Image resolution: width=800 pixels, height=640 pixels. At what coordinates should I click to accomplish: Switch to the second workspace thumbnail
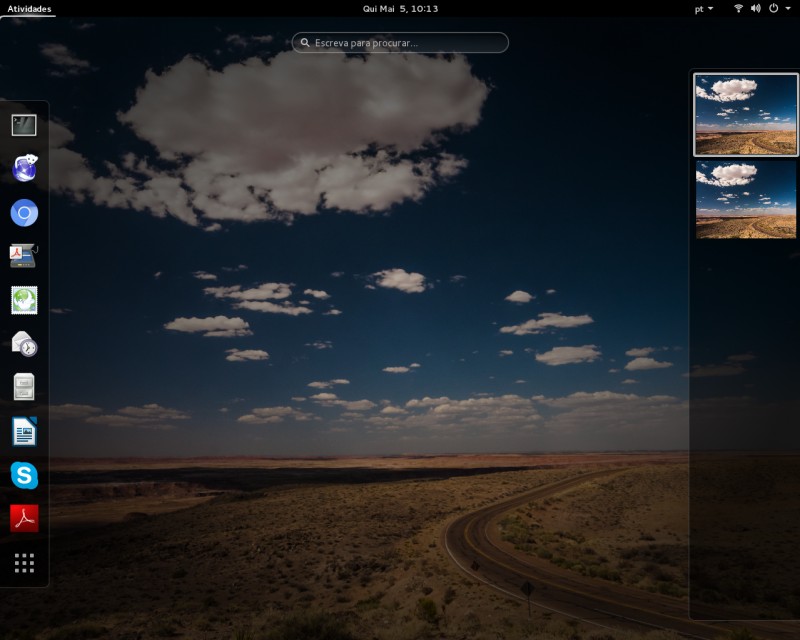click(x=746, y=200)
